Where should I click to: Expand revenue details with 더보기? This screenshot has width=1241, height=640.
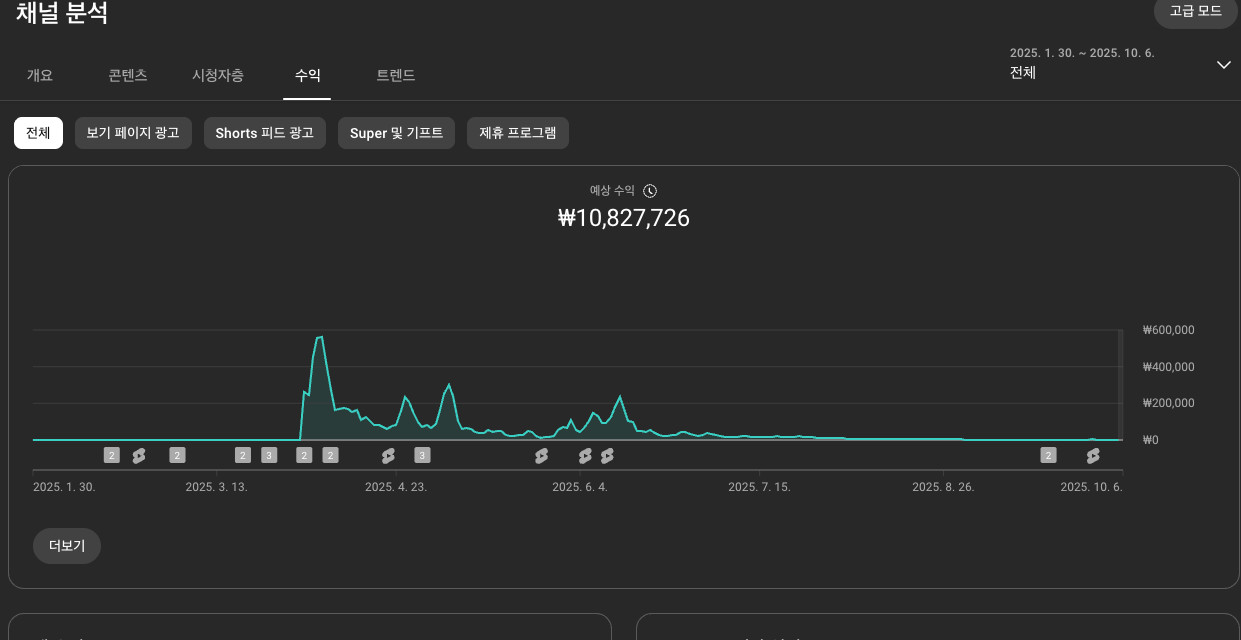pyautogui.click(x=67, y=546)
